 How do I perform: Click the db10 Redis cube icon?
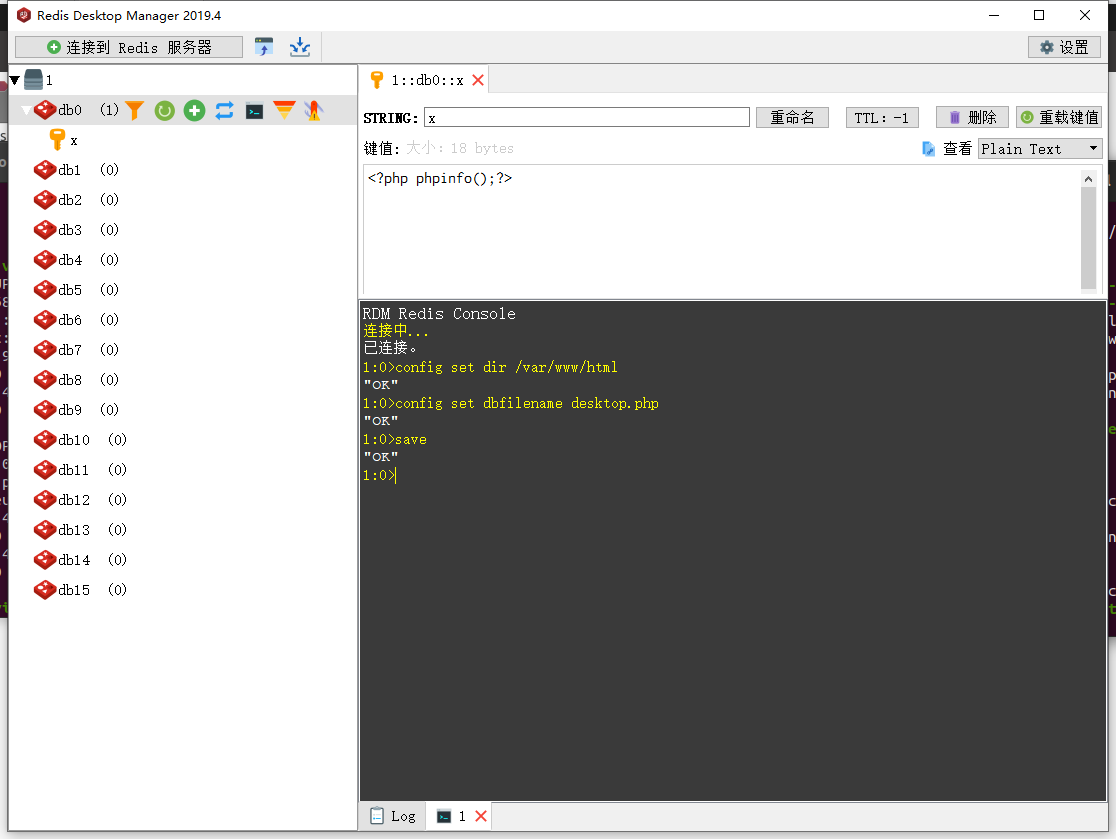pyautogui.click(x=45, y=440)
